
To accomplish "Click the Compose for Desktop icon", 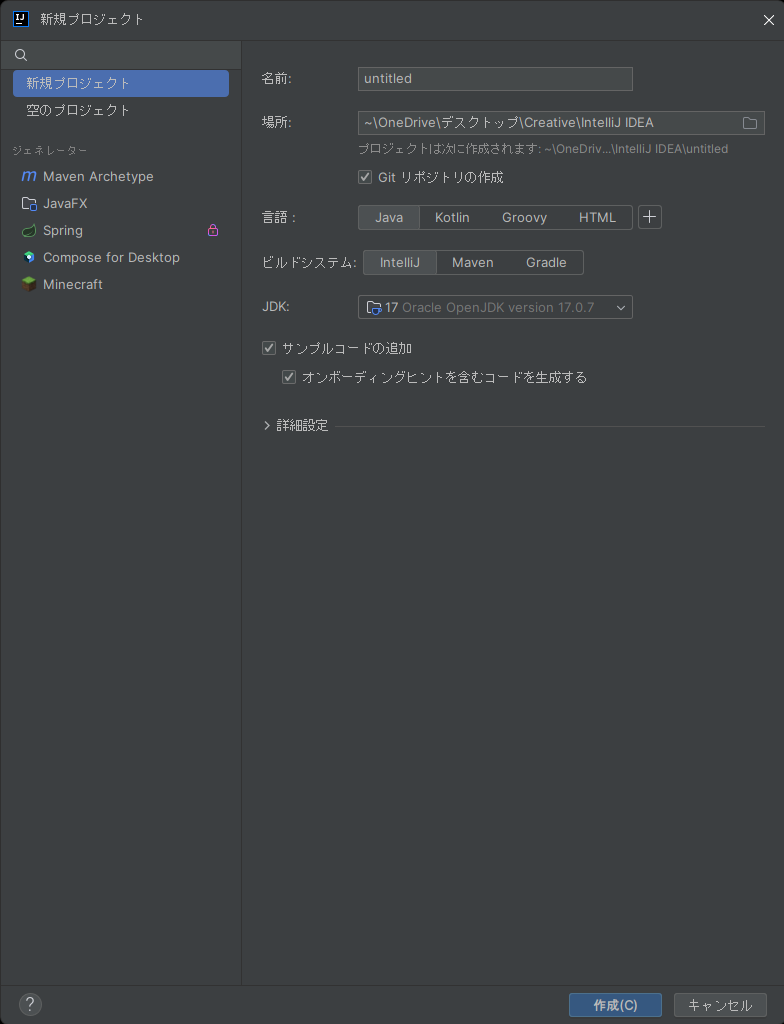I will pos(29,257).
